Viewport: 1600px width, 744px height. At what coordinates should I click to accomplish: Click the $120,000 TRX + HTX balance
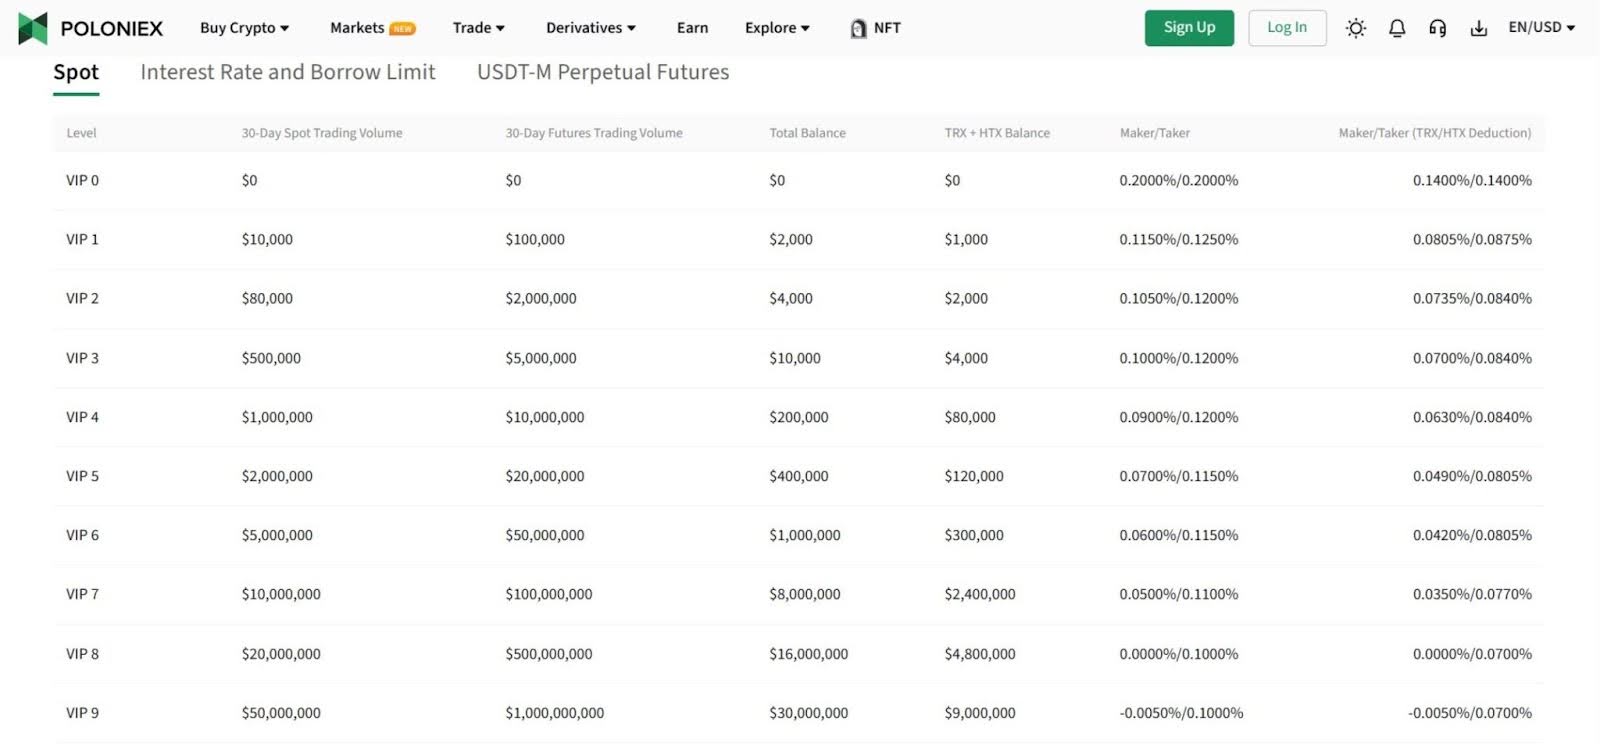pos(974,476)
